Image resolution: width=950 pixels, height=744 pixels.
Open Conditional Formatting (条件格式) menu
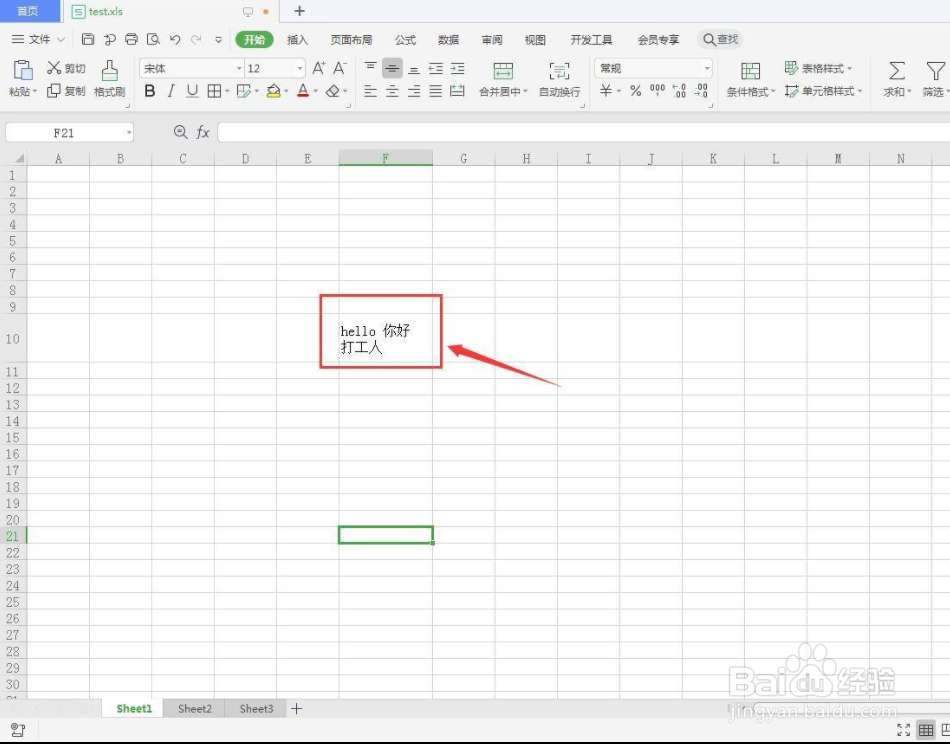click(751, 79)
